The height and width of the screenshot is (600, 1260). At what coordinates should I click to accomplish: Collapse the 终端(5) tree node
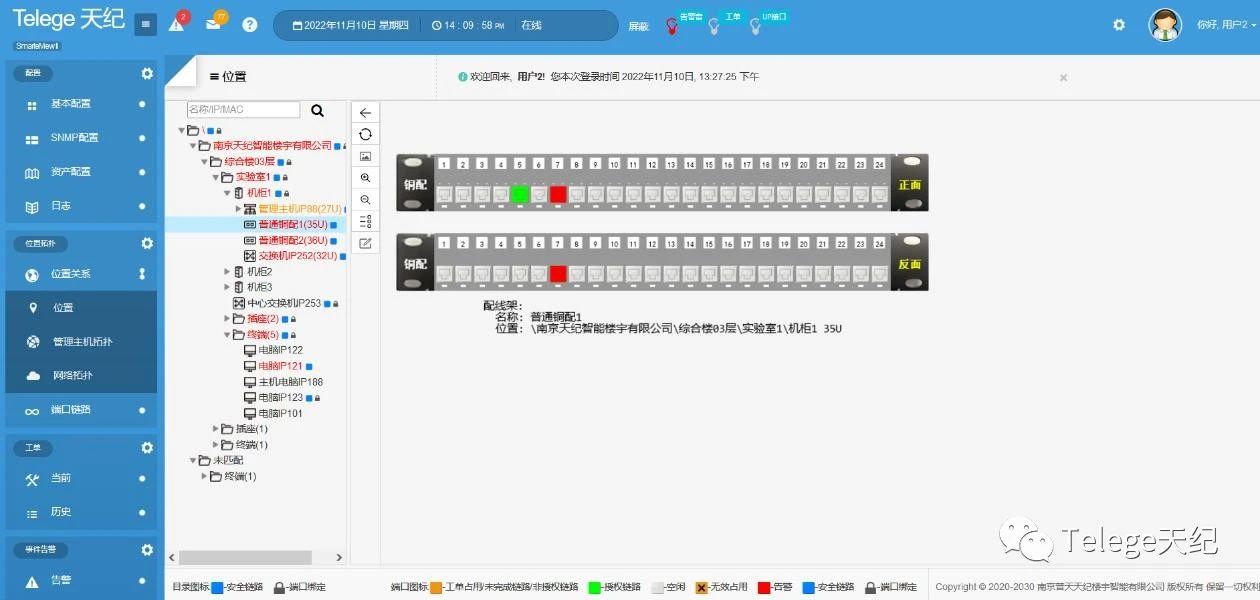tap(228, 335)
